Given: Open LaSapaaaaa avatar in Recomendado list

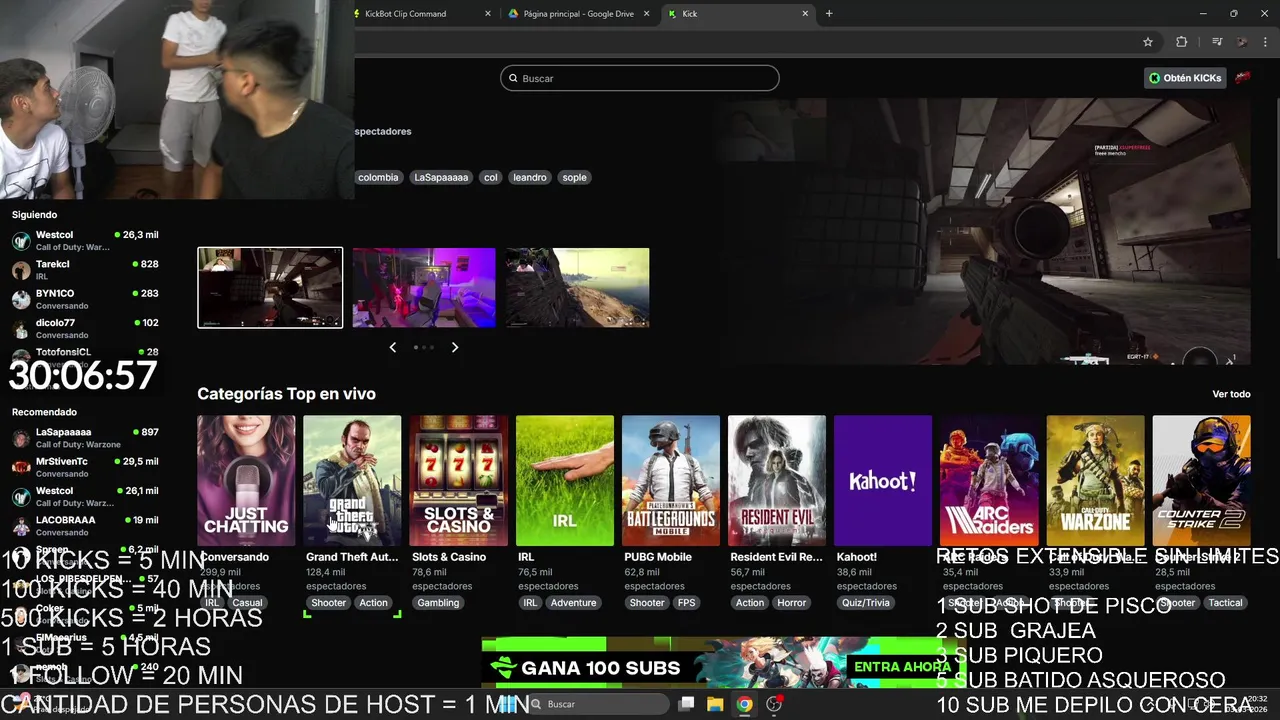Looking at the screenshot, I should (x=21, y=438).
